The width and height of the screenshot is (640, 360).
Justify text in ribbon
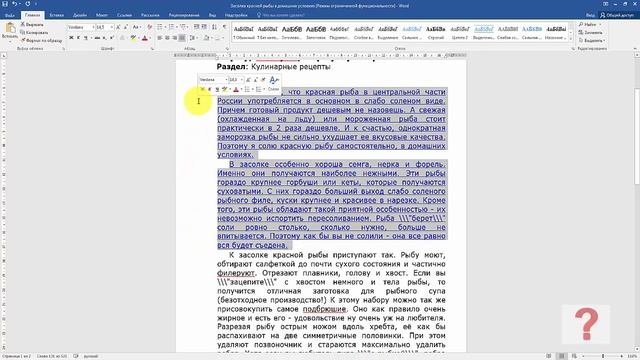pos(182,38)
